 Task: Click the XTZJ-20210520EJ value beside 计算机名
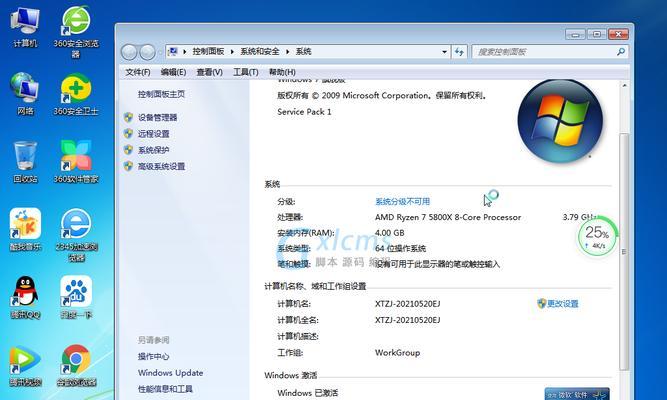(408, 304)
